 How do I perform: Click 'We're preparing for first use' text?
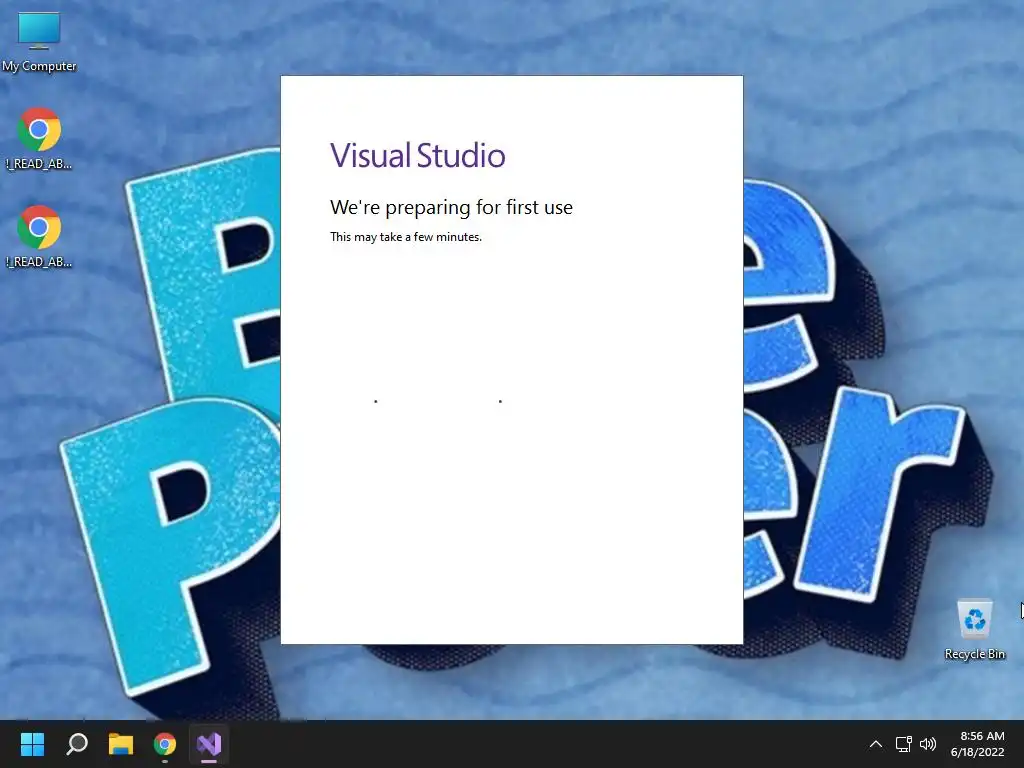coord(451,207)
